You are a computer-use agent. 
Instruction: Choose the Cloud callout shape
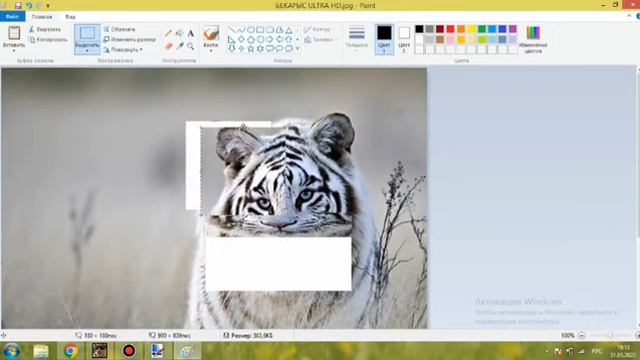[289, 49]
